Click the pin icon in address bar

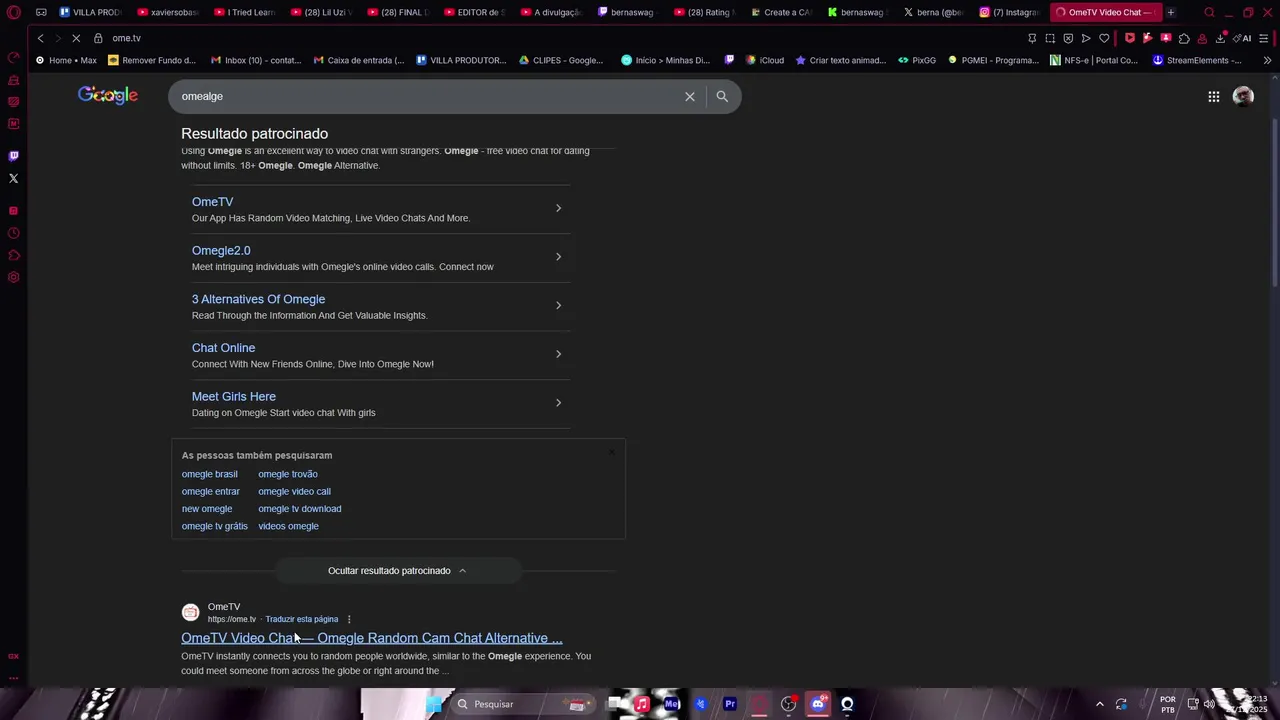pos(1032,38)
